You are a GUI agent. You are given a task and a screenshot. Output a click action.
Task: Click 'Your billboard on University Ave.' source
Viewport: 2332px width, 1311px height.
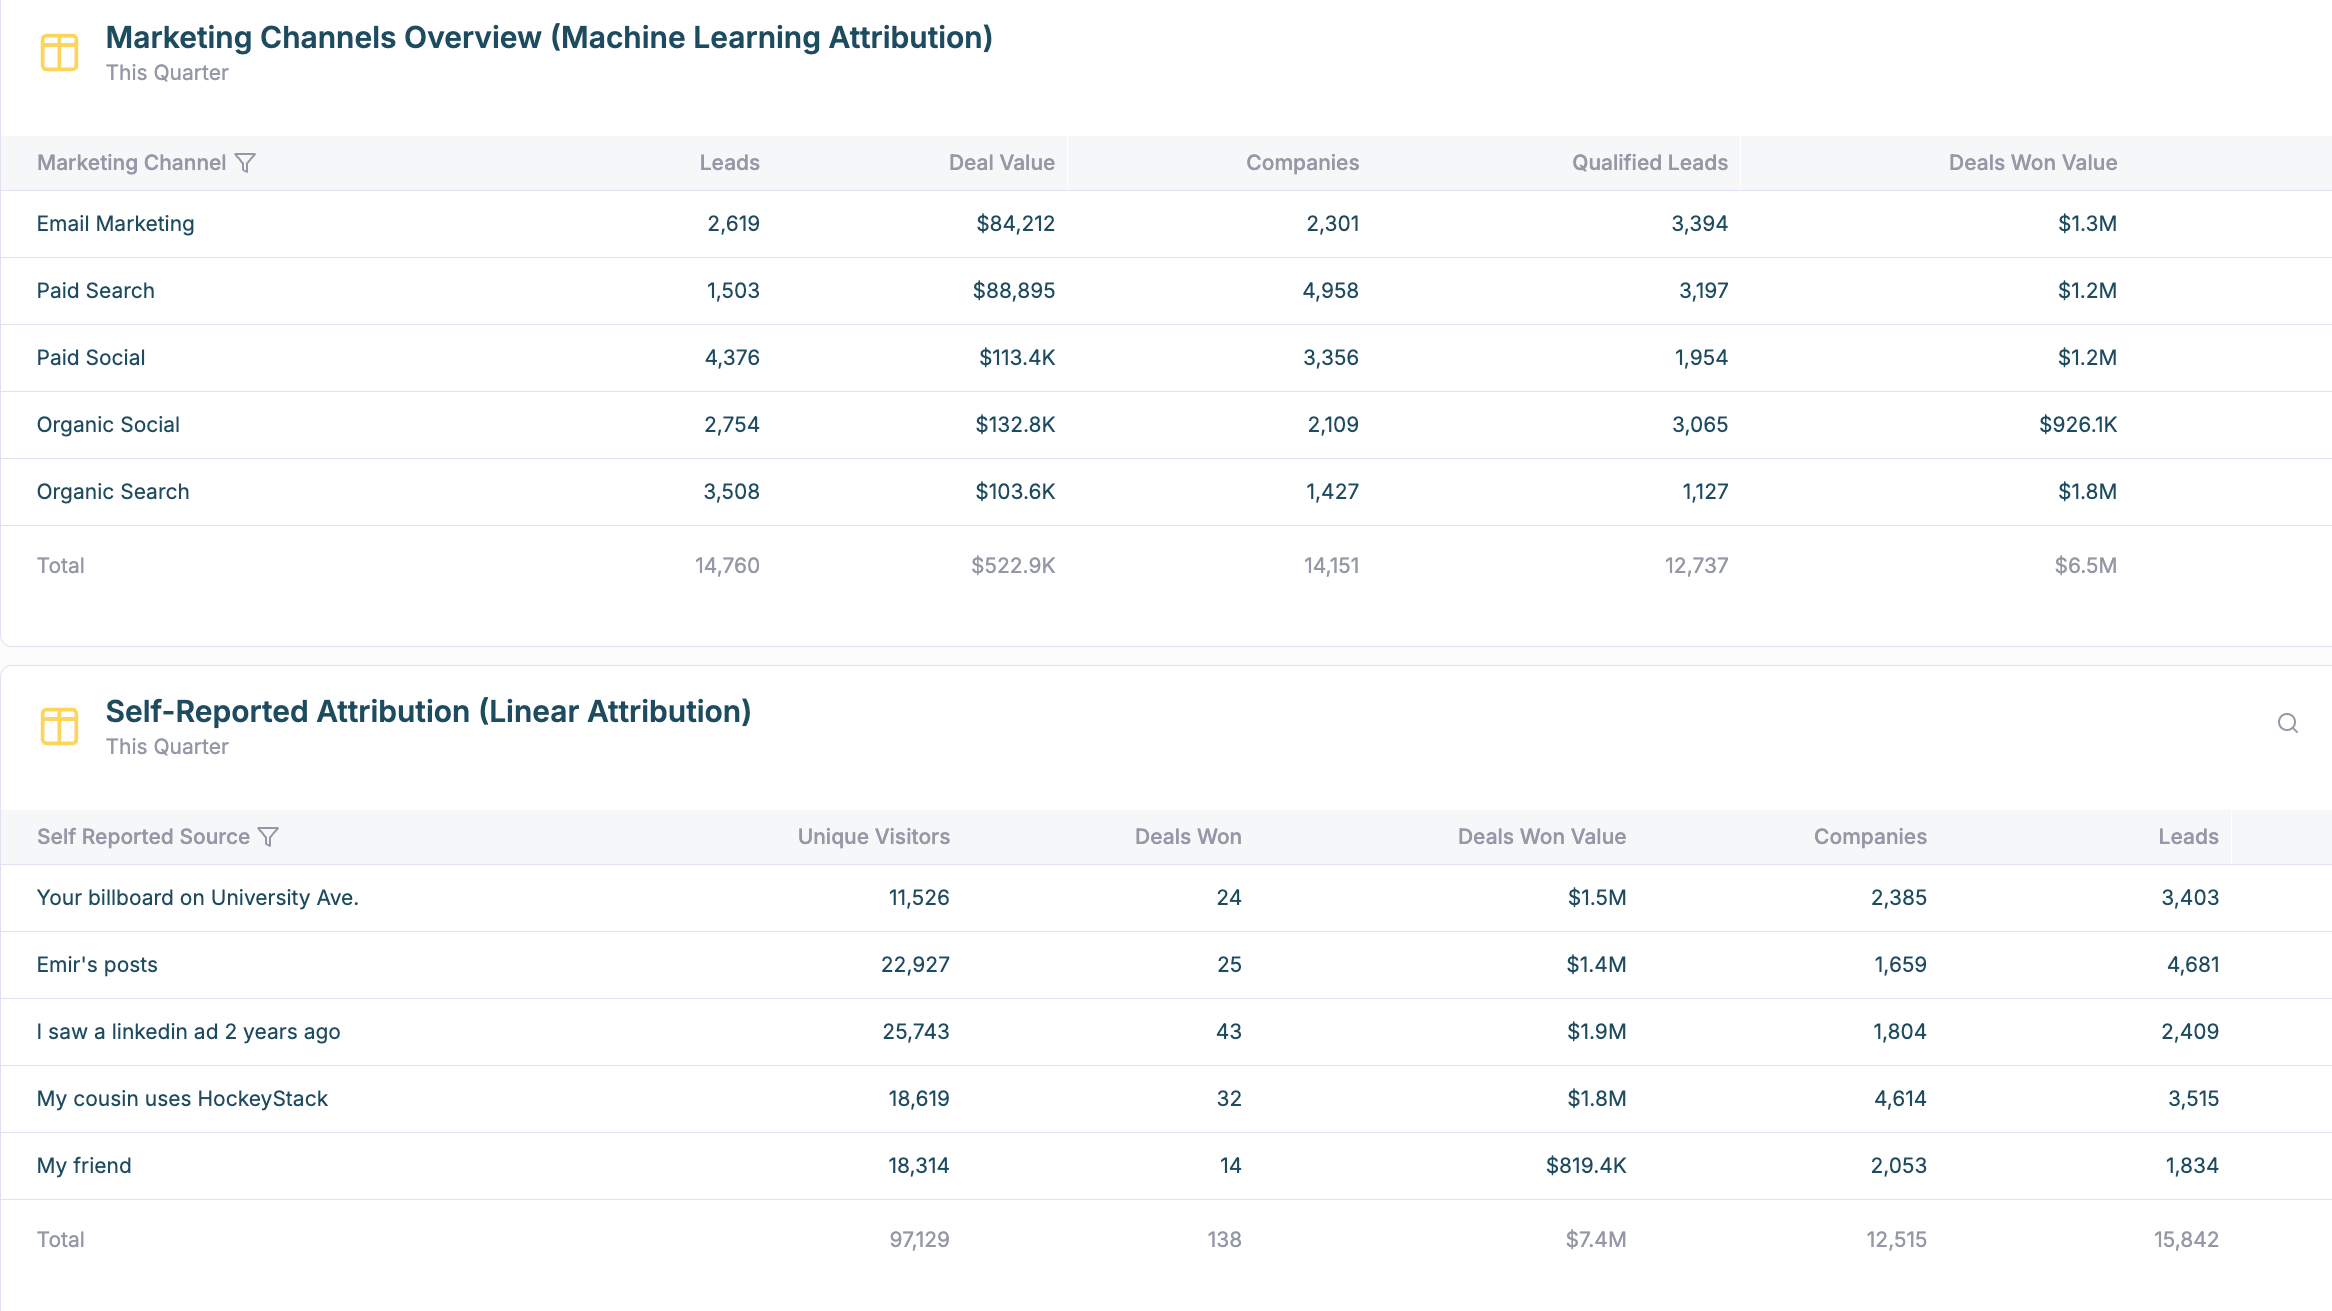click(197, 898)
